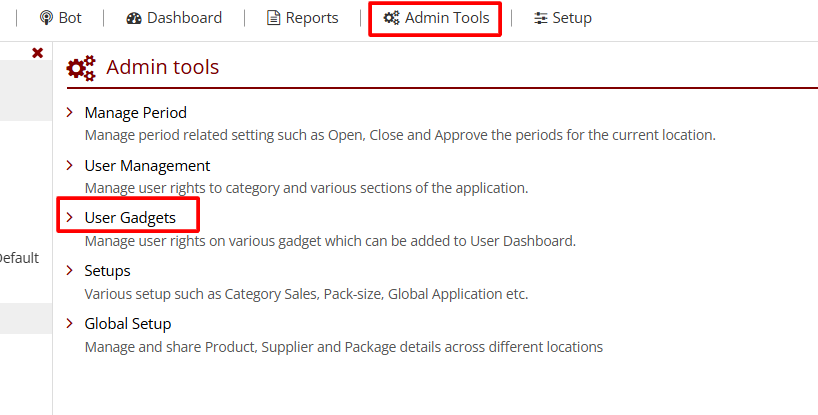Click the Setups link text
818x415 pixels.
tap(107, 271)
